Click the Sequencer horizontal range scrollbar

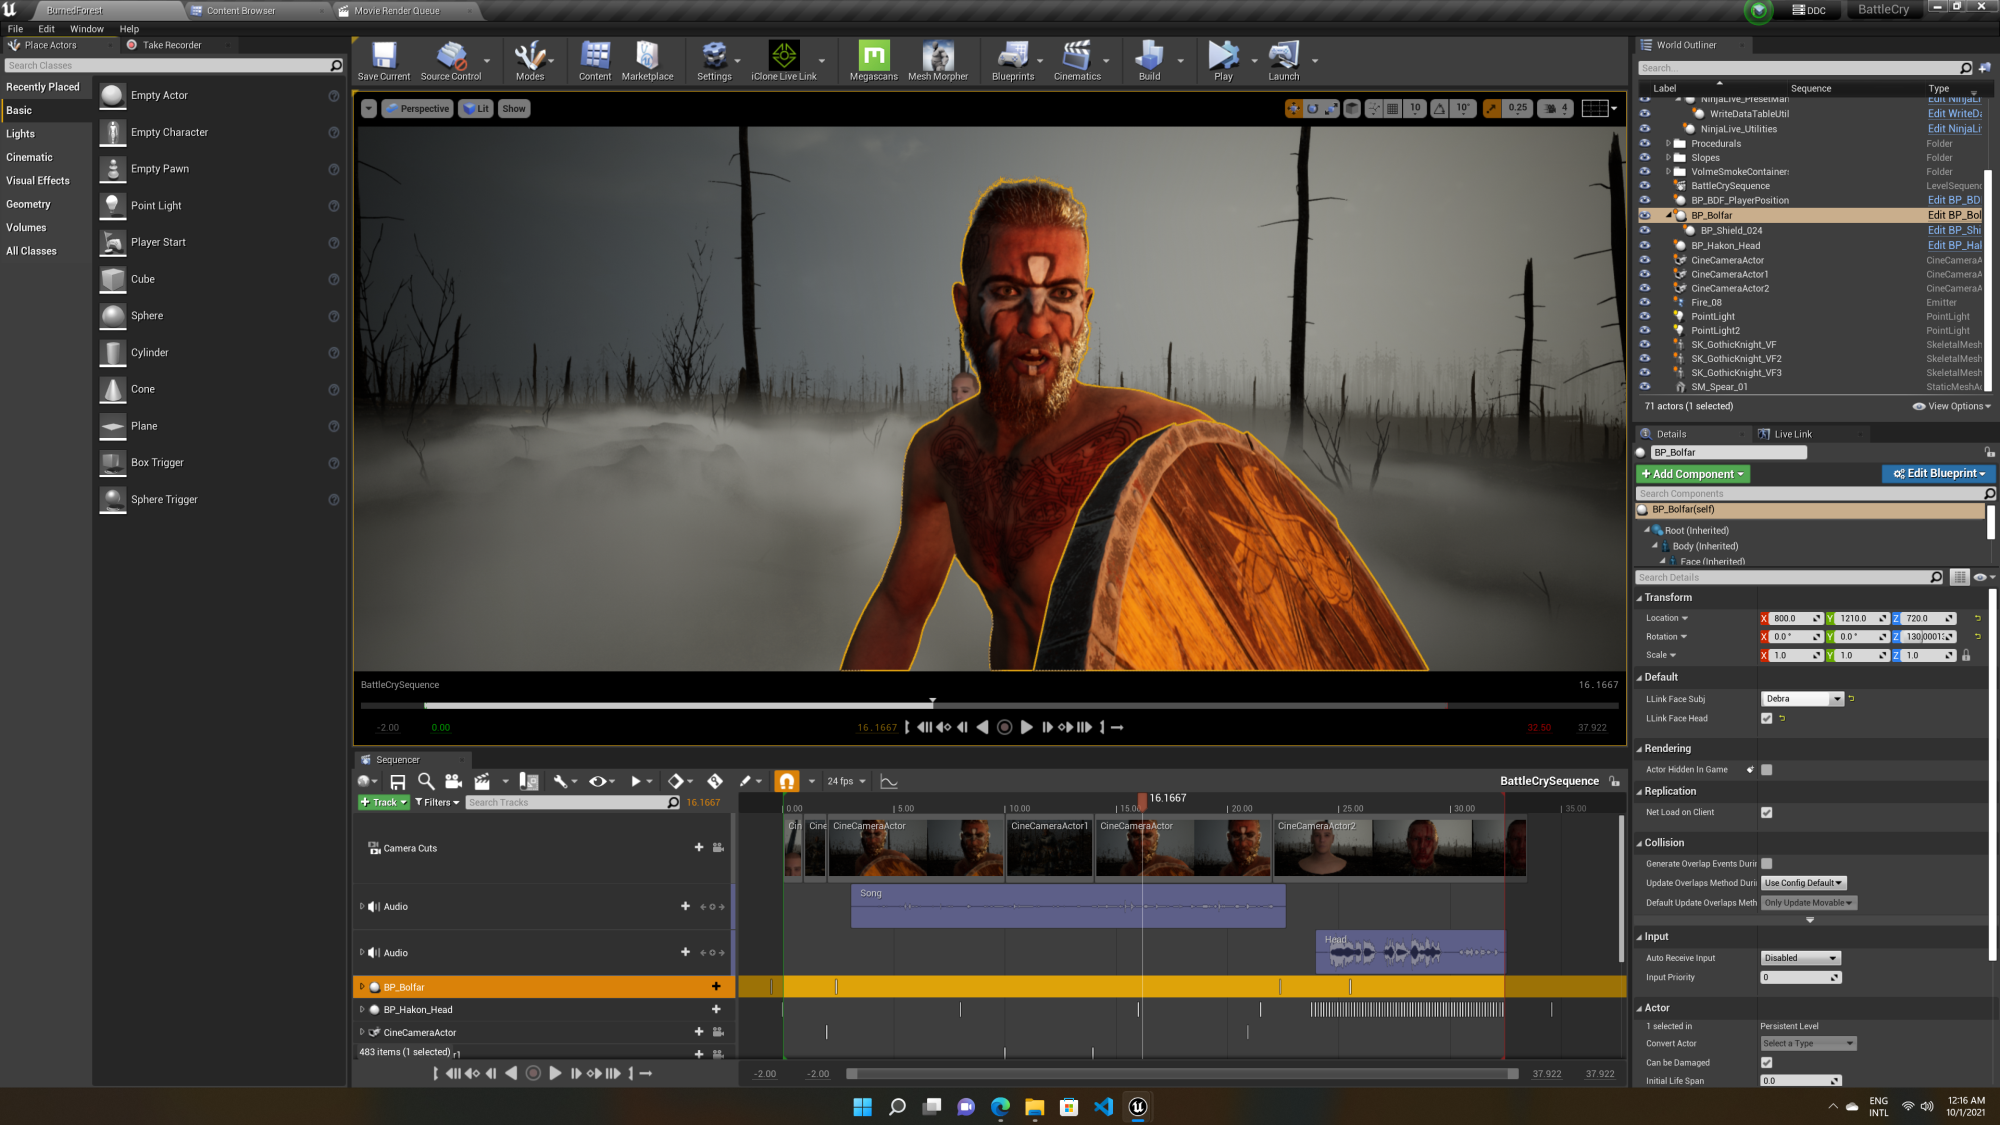tap(1181, 1073)
